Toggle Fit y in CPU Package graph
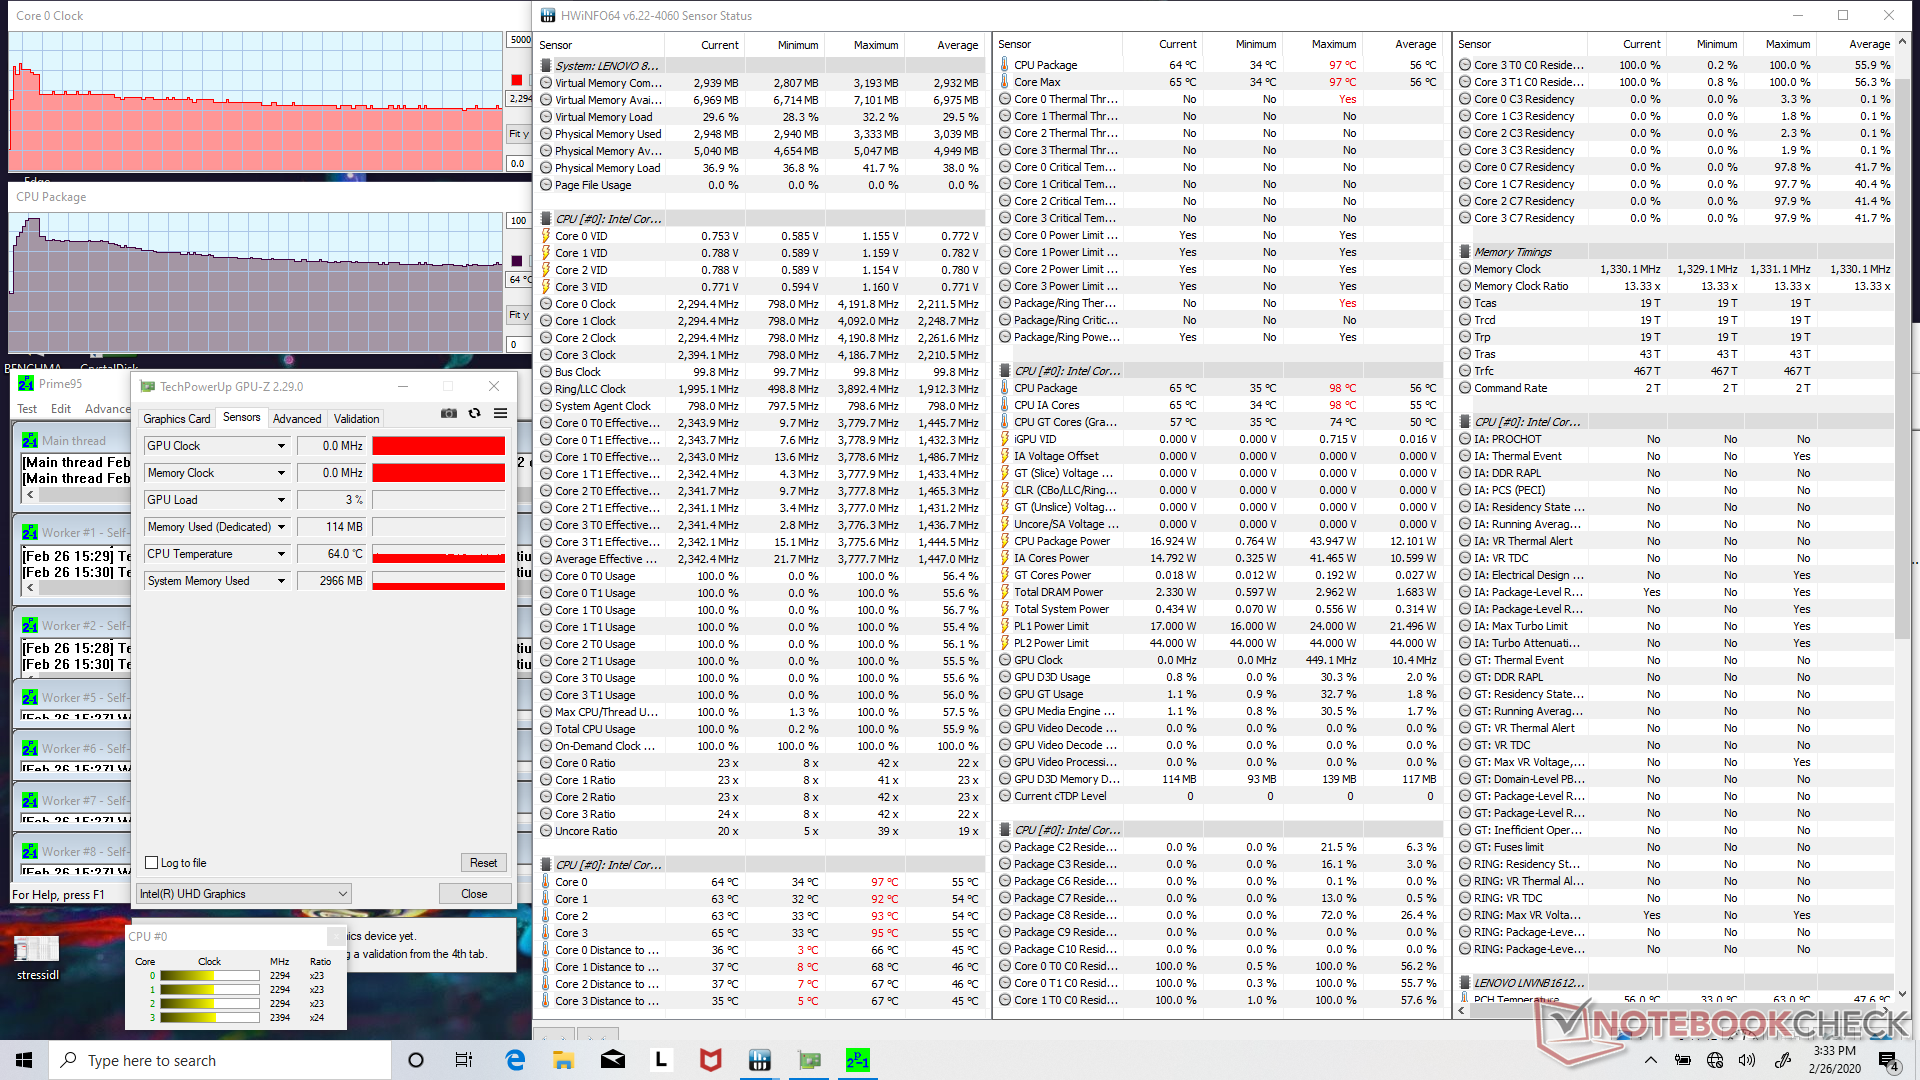 point(518,315)
